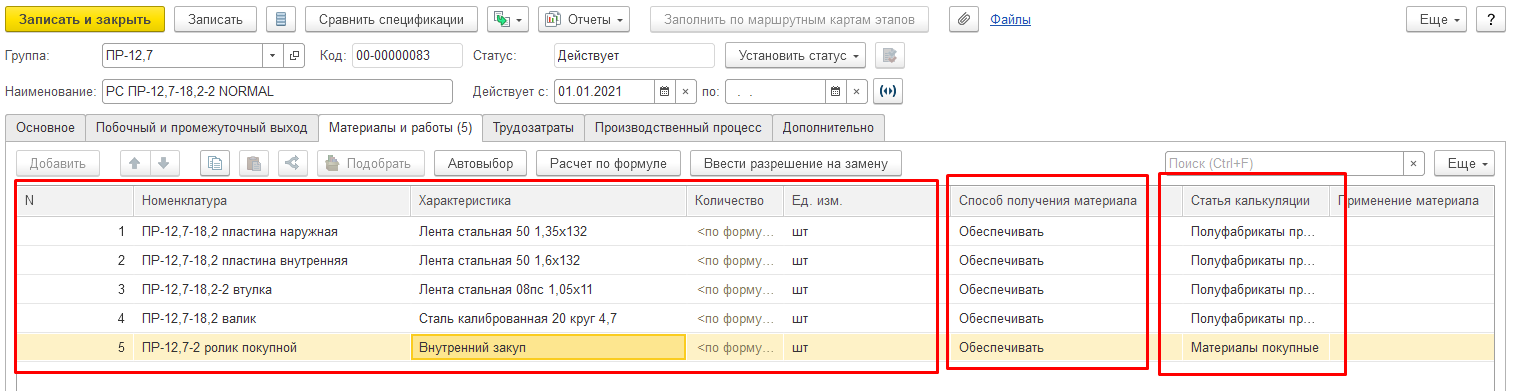Click the paste rows icon

[x=254, y=163]
